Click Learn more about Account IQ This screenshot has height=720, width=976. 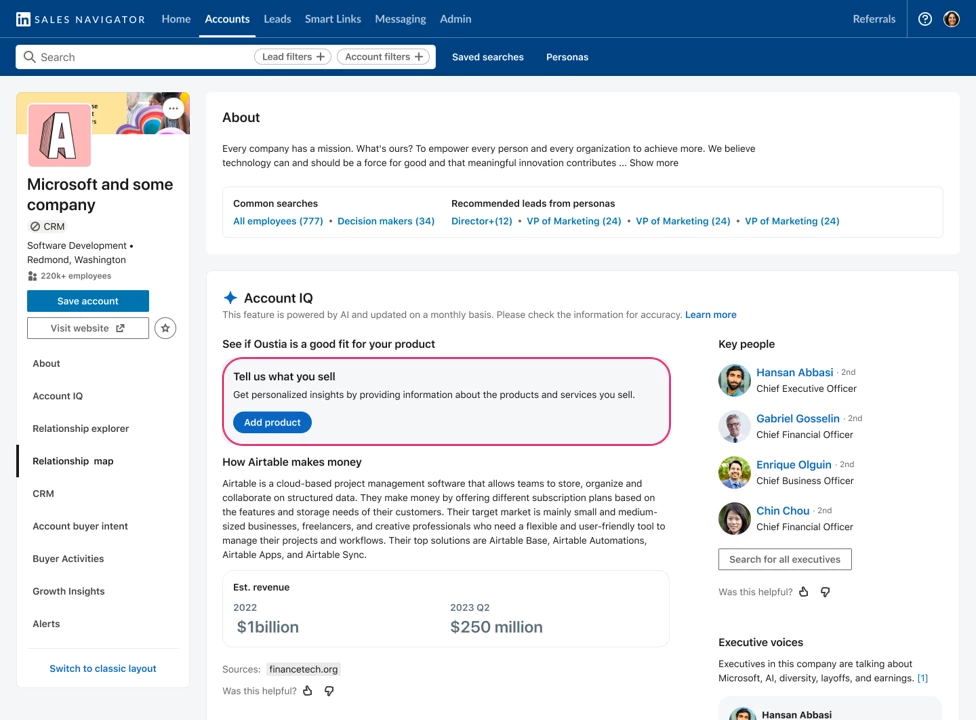click(x=711, y=315)
